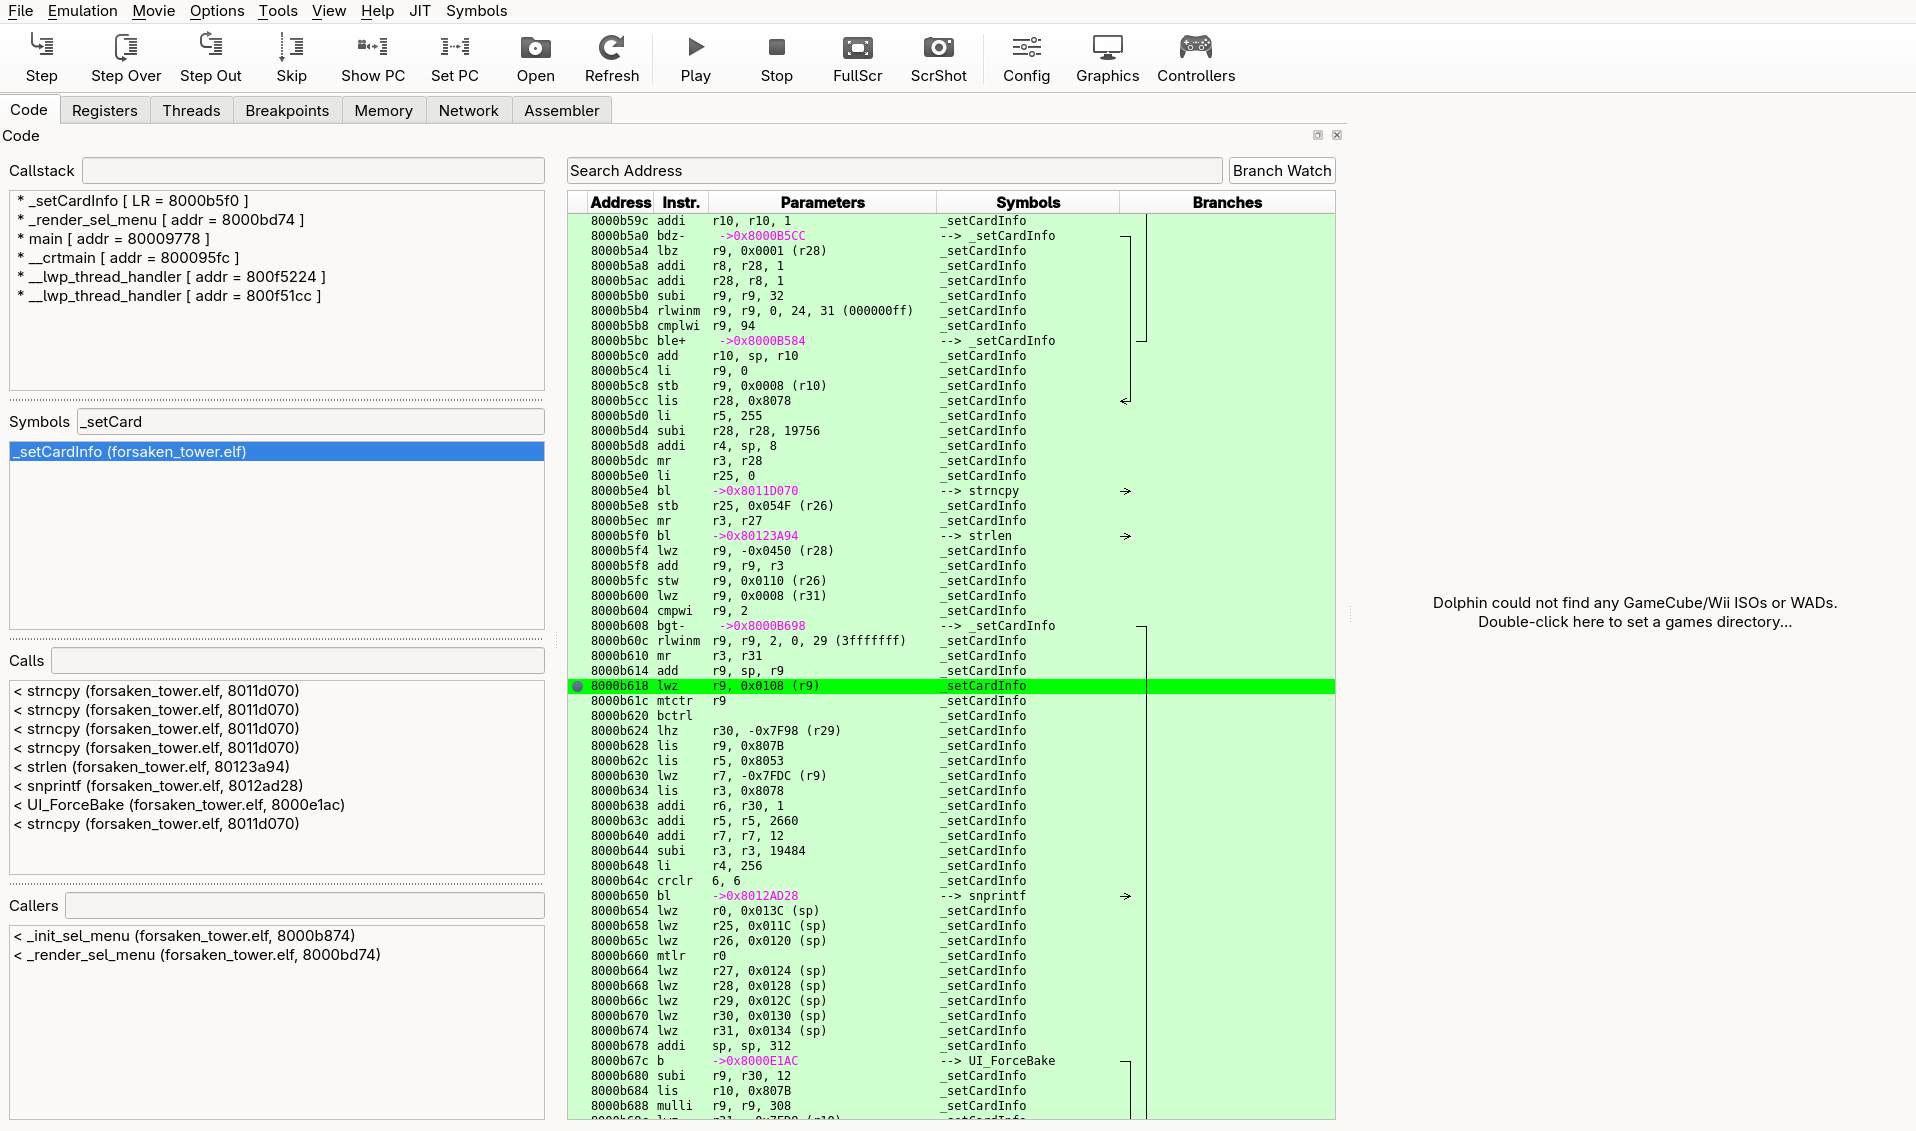
Task: Select _setCardInfo symbol in Symbols list
Action: 277,452
